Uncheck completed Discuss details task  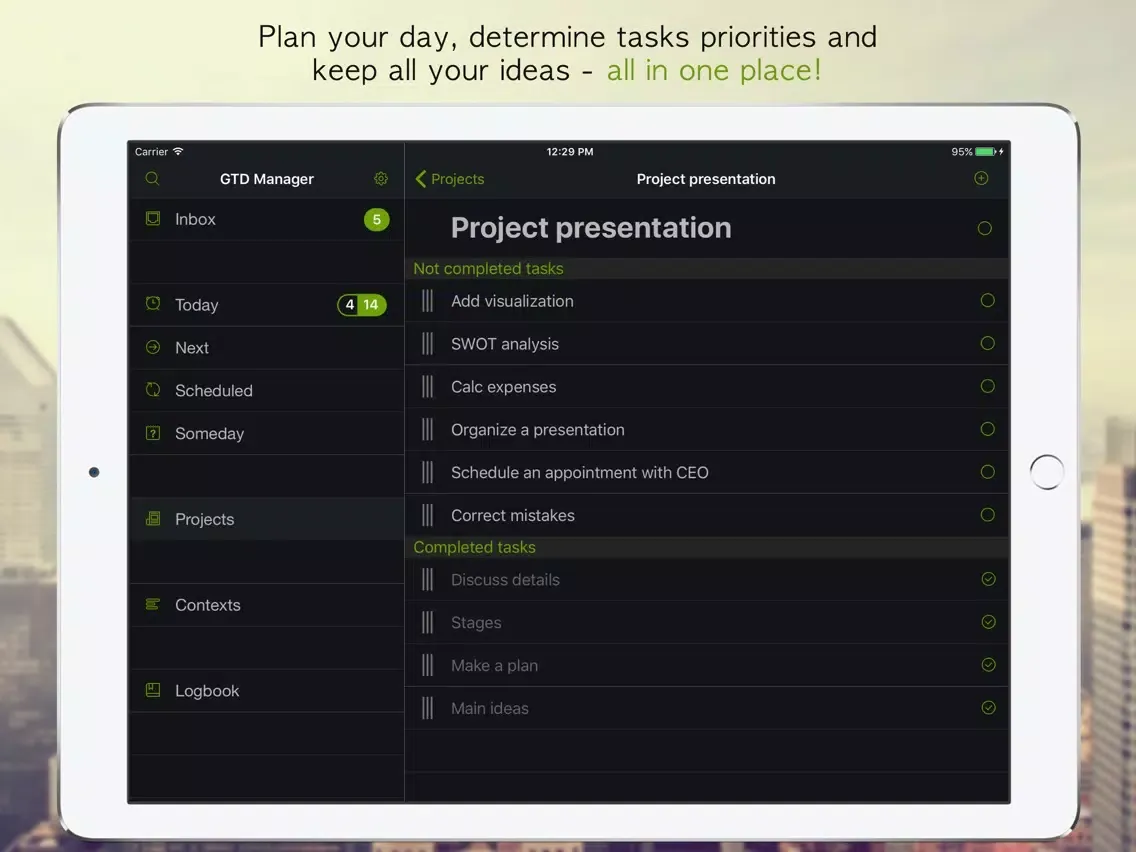988,579
